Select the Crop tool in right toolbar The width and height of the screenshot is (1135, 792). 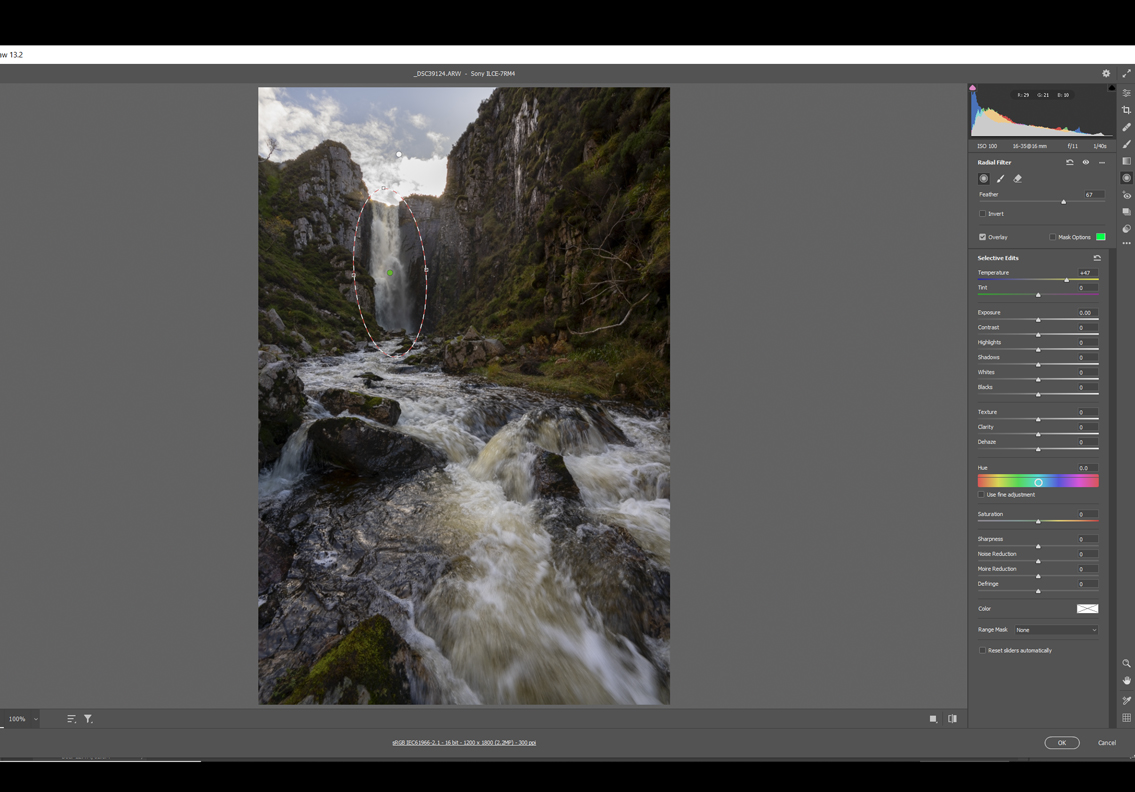click(1126, 110)
